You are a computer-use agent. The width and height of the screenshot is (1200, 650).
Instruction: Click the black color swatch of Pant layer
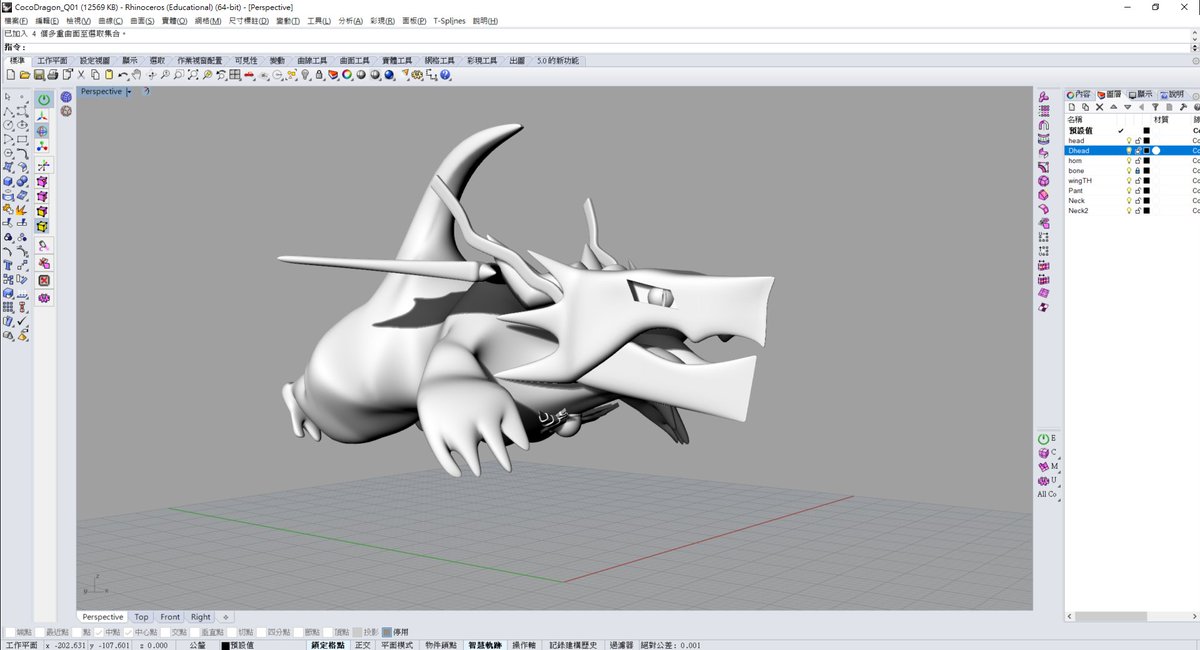(x=1146, y=191)
